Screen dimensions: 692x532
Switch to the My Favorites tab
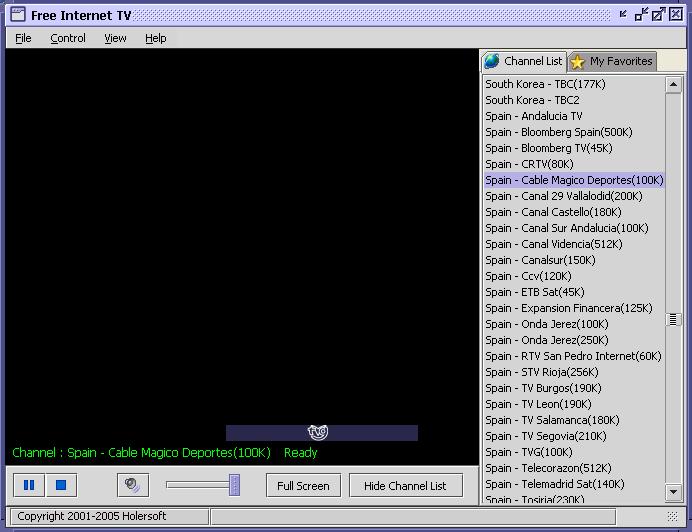point(612,61)
